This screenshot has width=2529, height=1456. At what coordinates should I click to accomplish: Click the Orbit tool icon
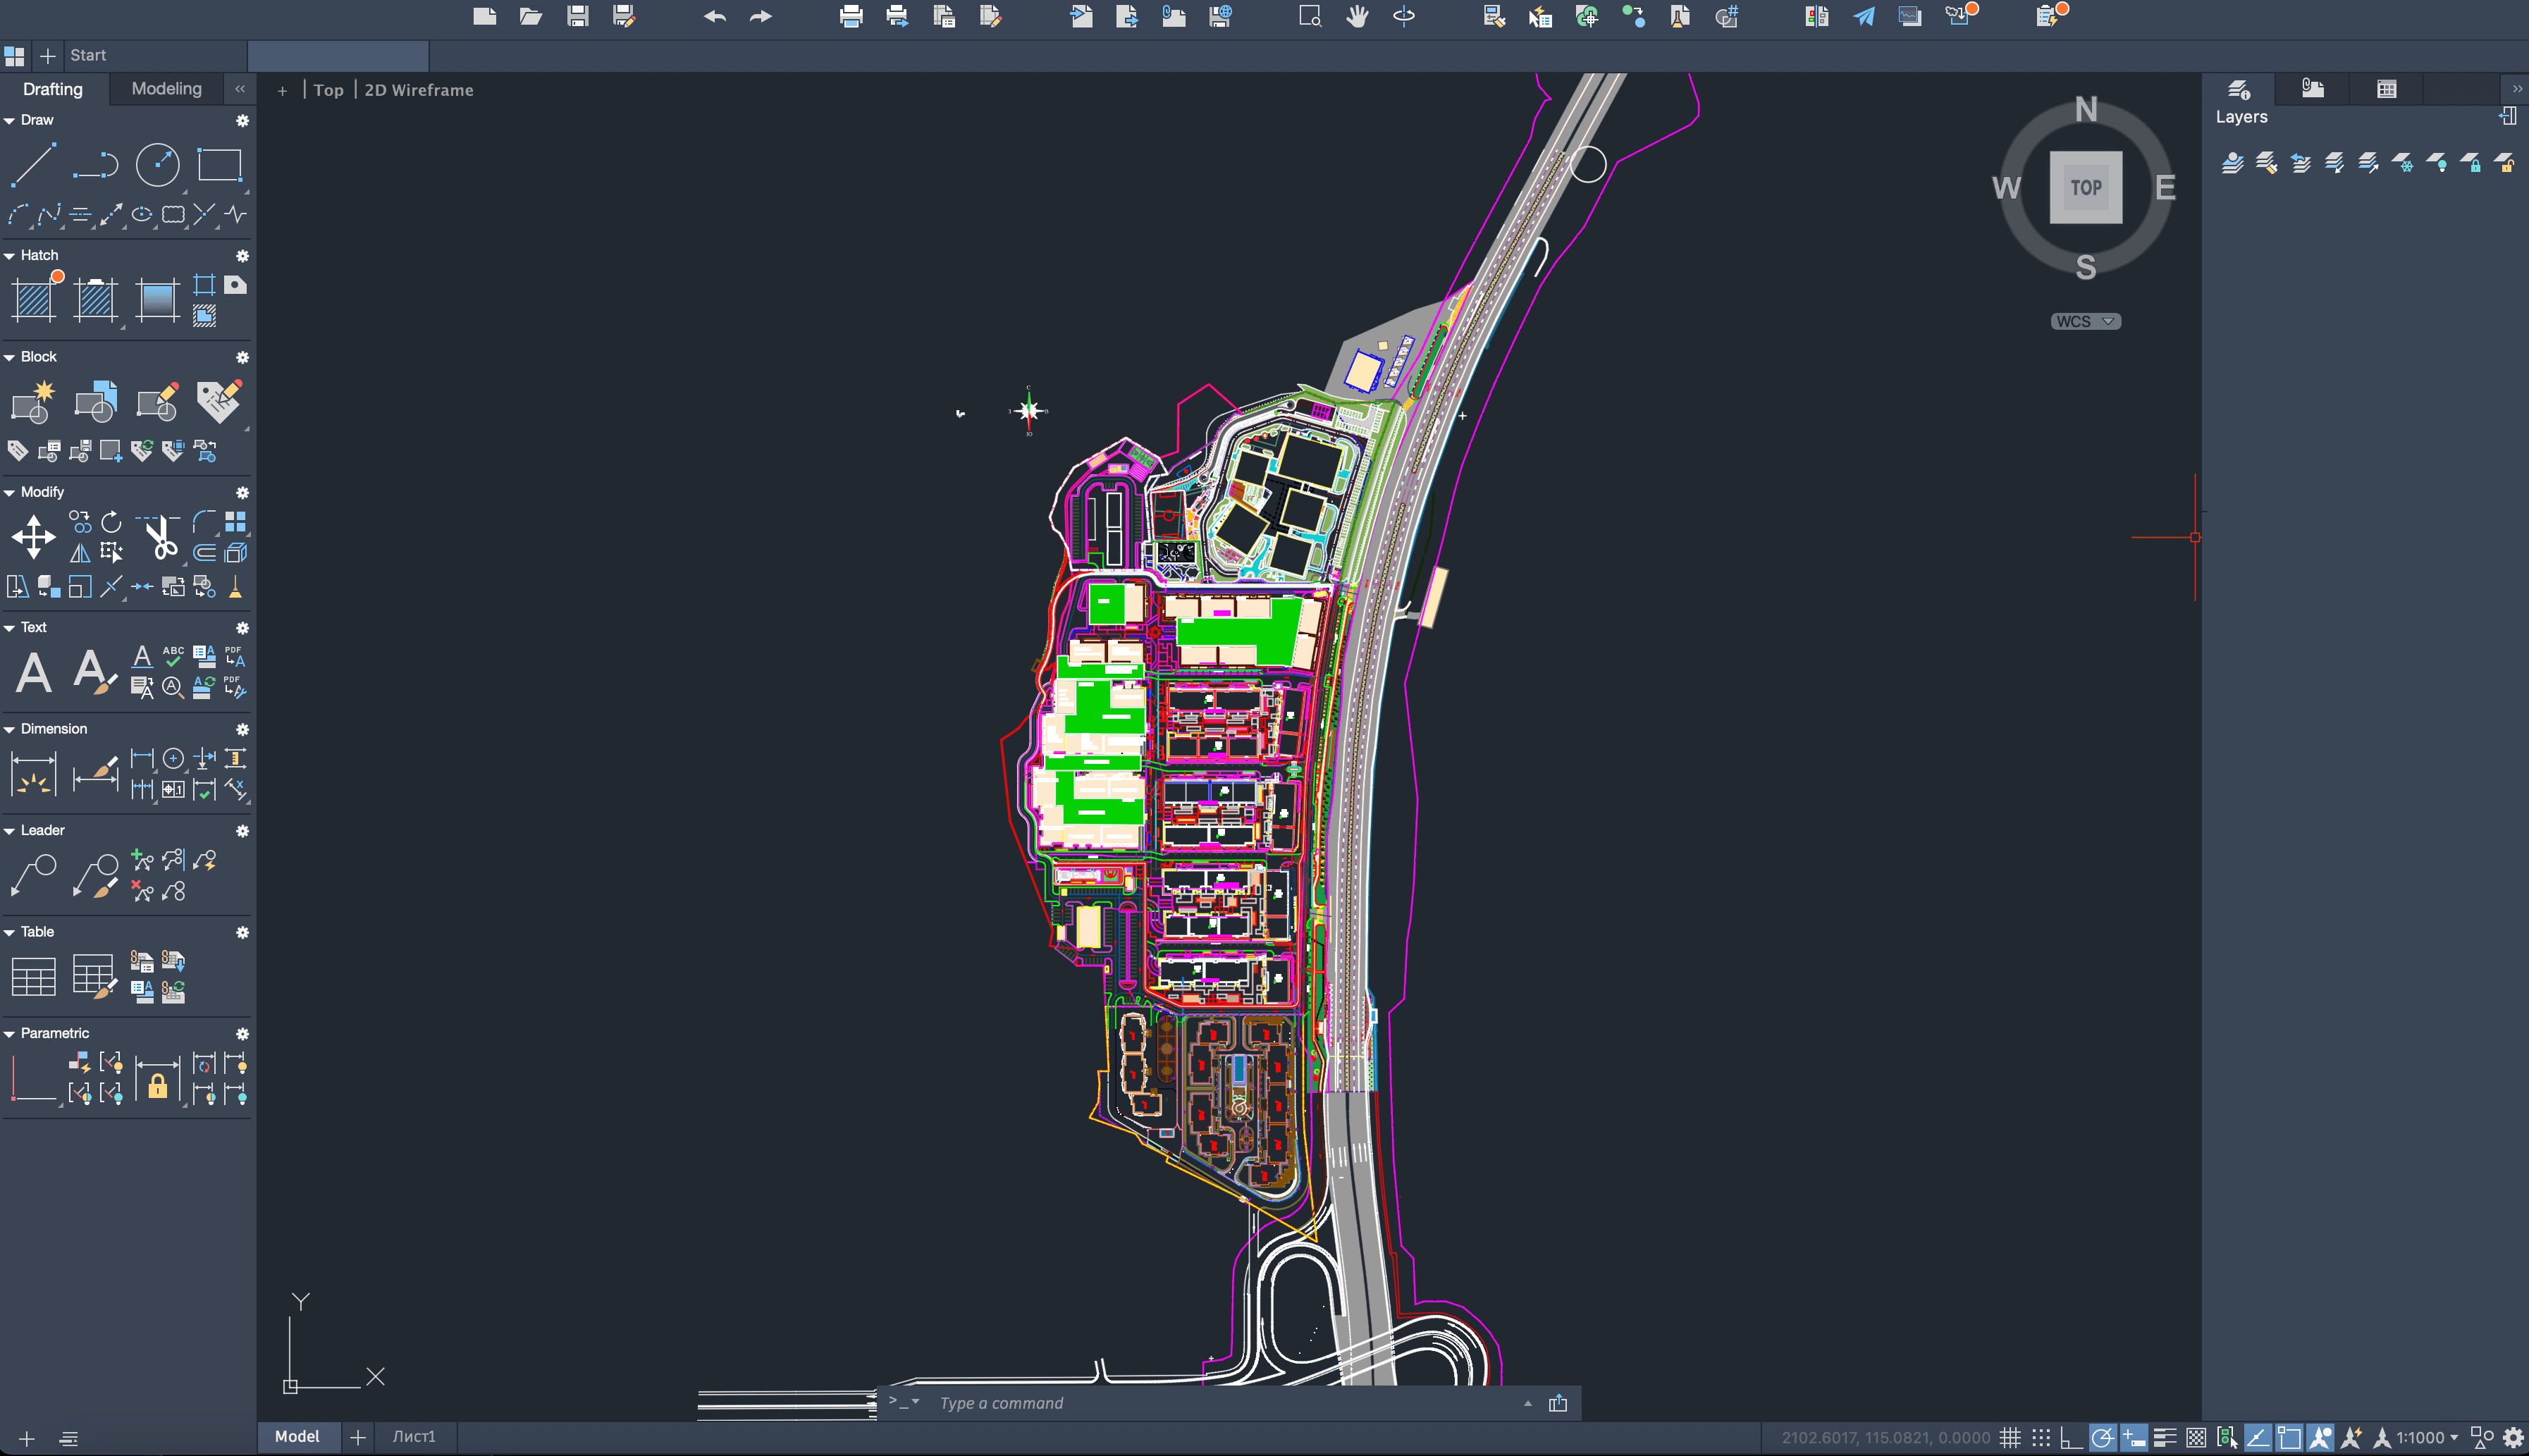(x=1404, y=16)
